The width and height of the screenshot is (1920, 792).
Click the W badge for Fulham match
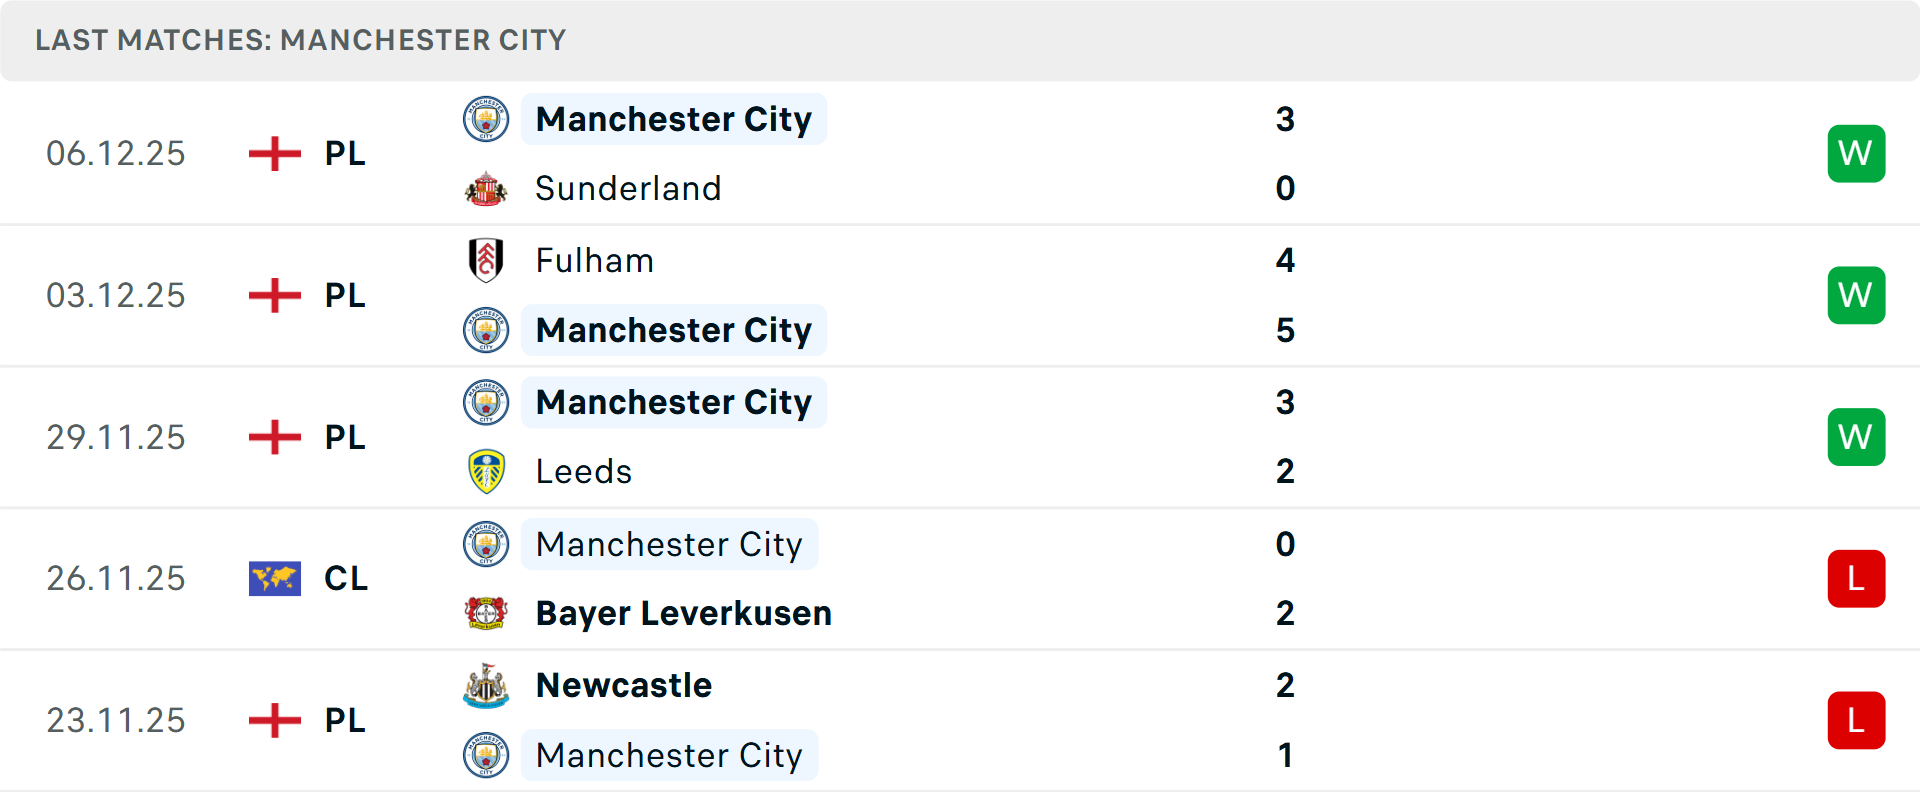pyautogui.click(x=1856, y=296)
